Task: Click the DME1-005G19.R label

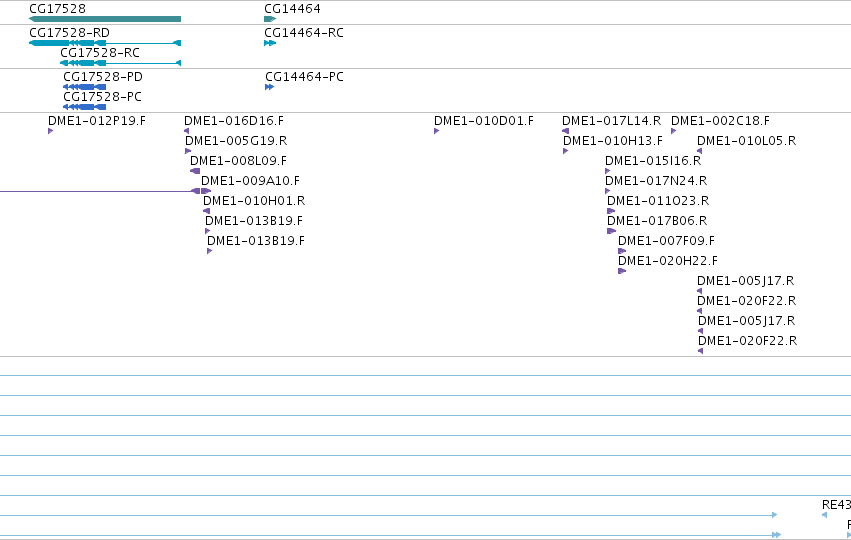Action: coord(236,141)
